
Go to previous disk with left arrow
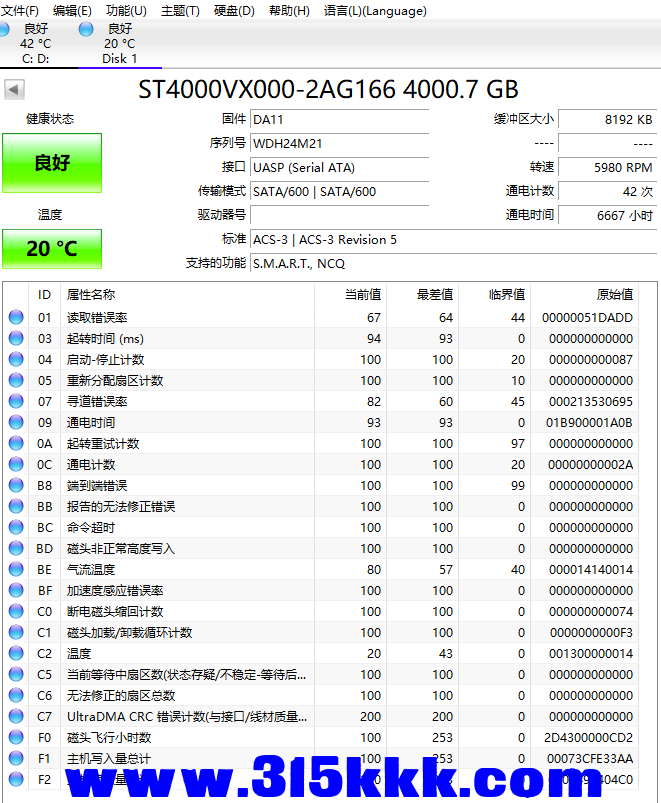[14, 90]
